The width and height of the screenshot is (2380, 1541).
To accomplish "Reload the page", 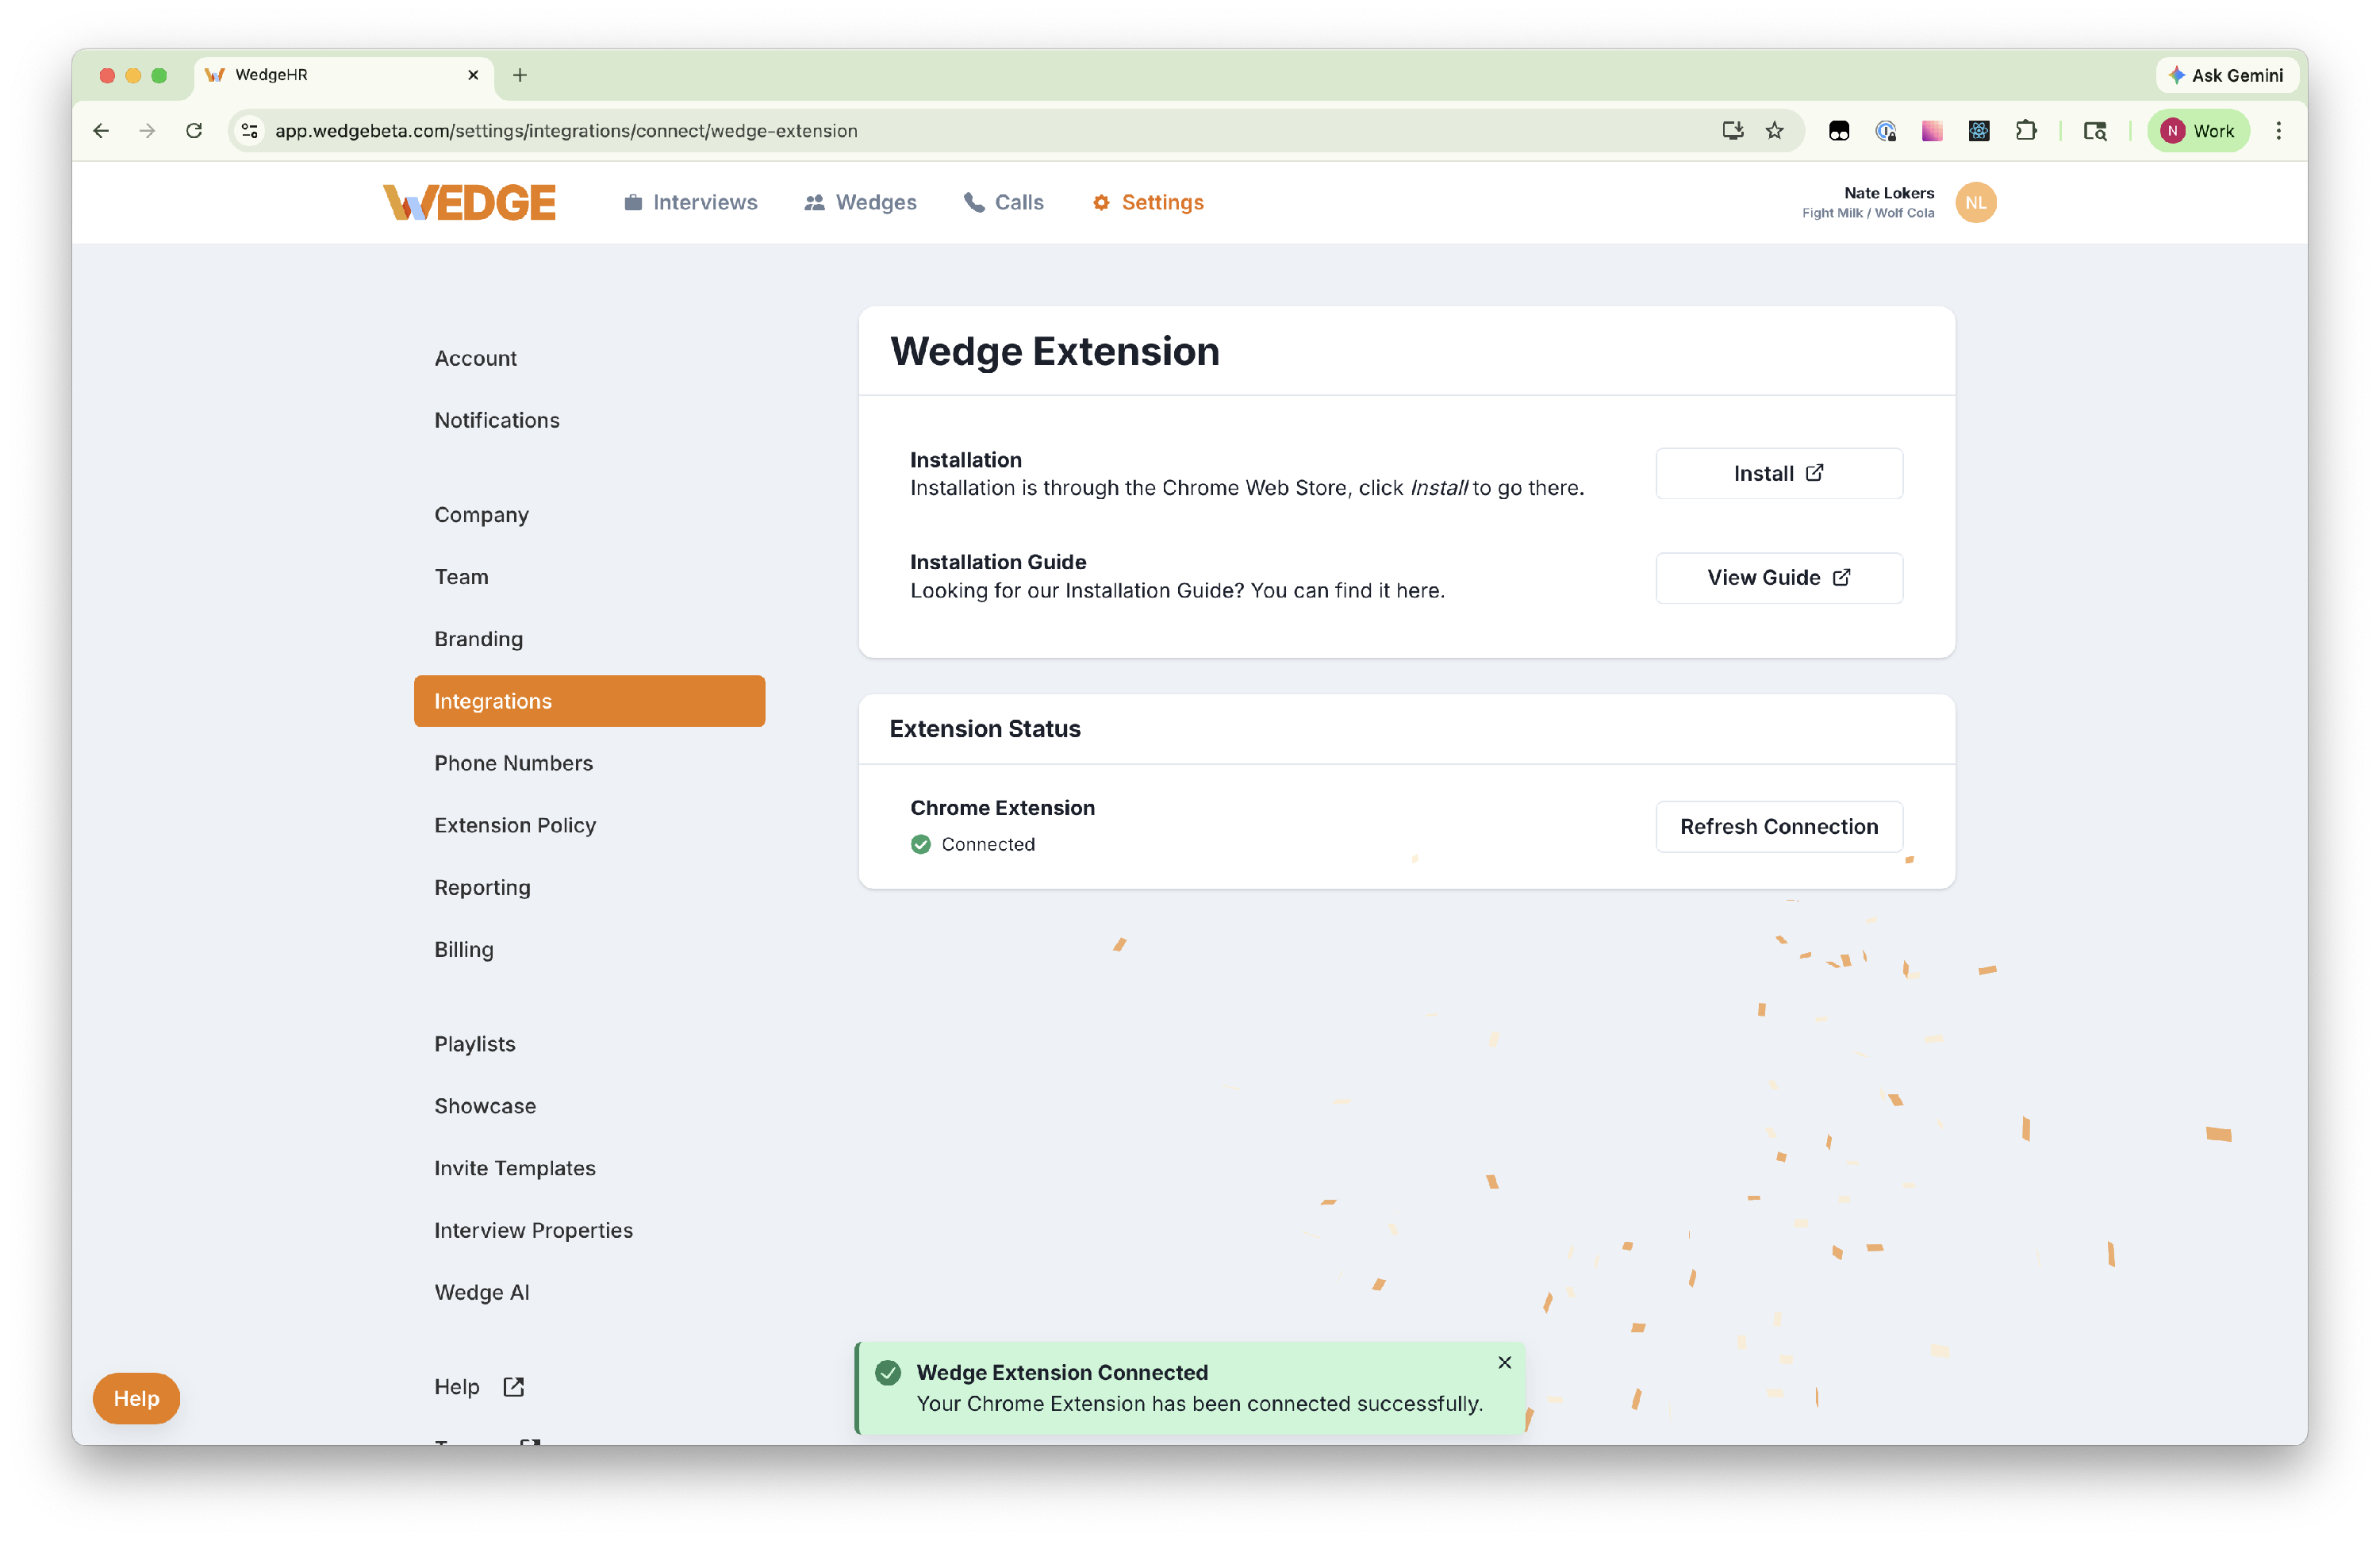I will pyautogui.click(x=194, y=131).
